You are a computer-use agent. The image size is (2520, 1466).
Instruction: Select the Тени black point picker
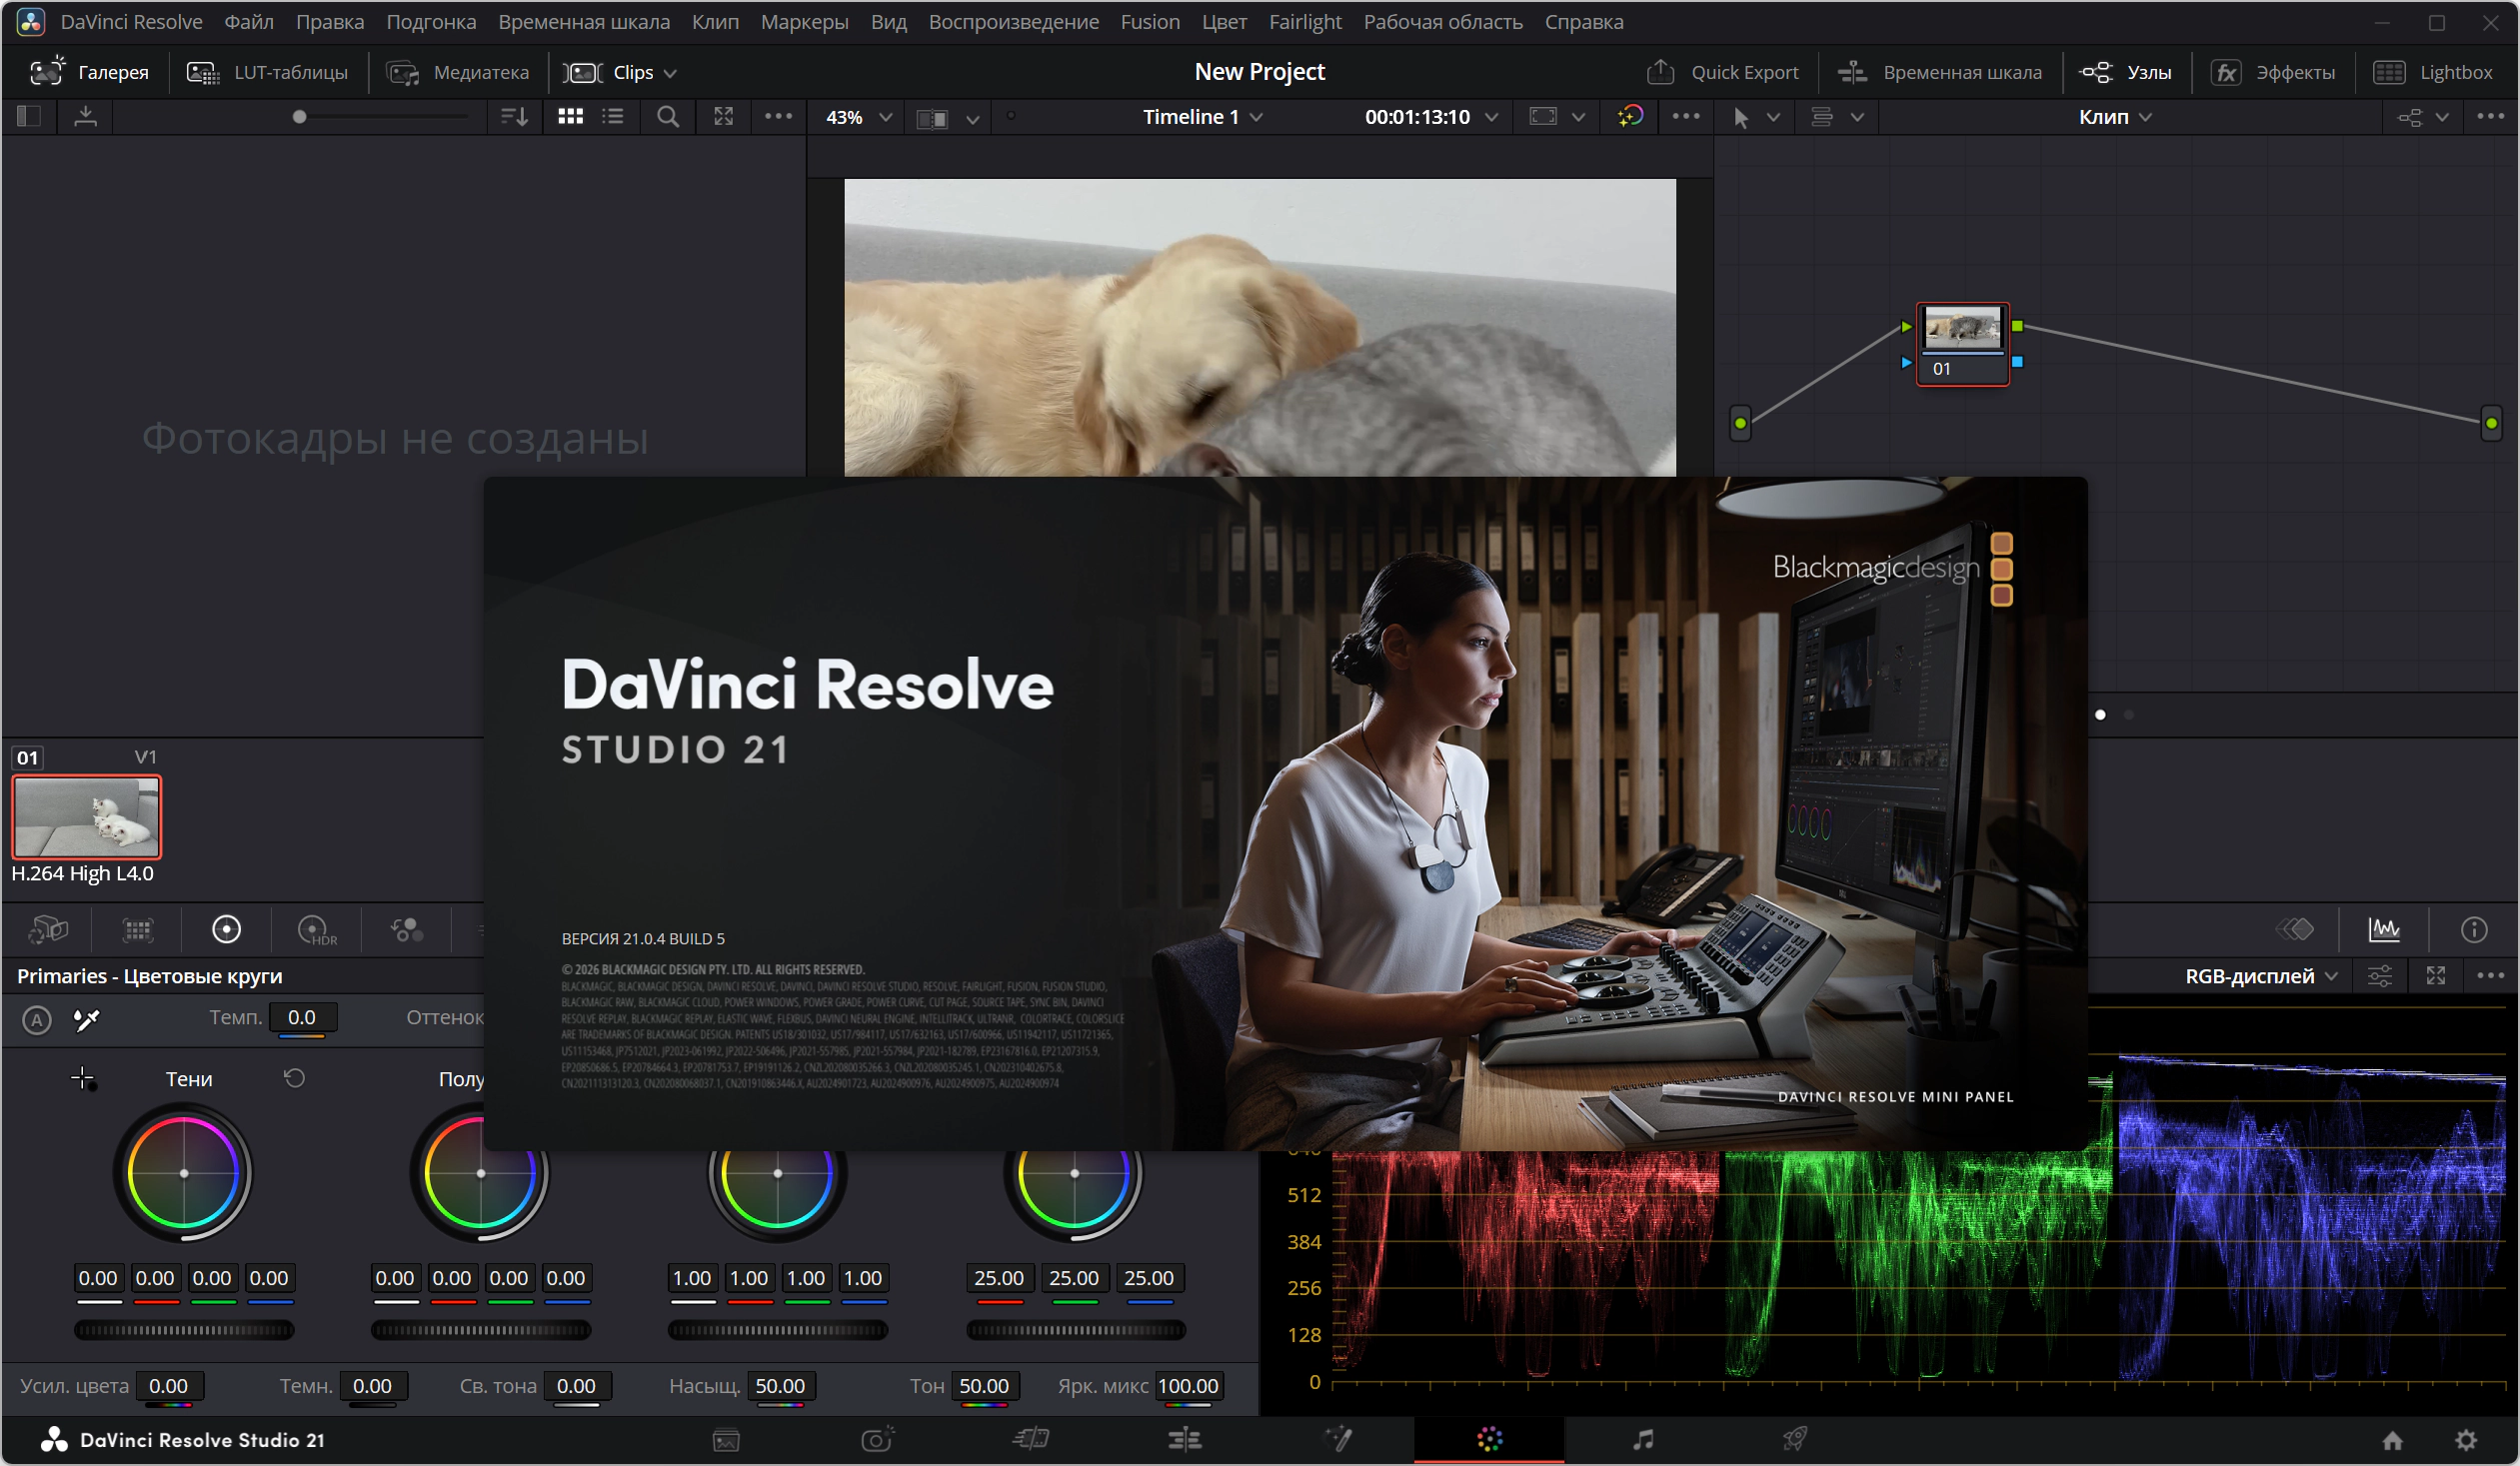[83, 1078]
